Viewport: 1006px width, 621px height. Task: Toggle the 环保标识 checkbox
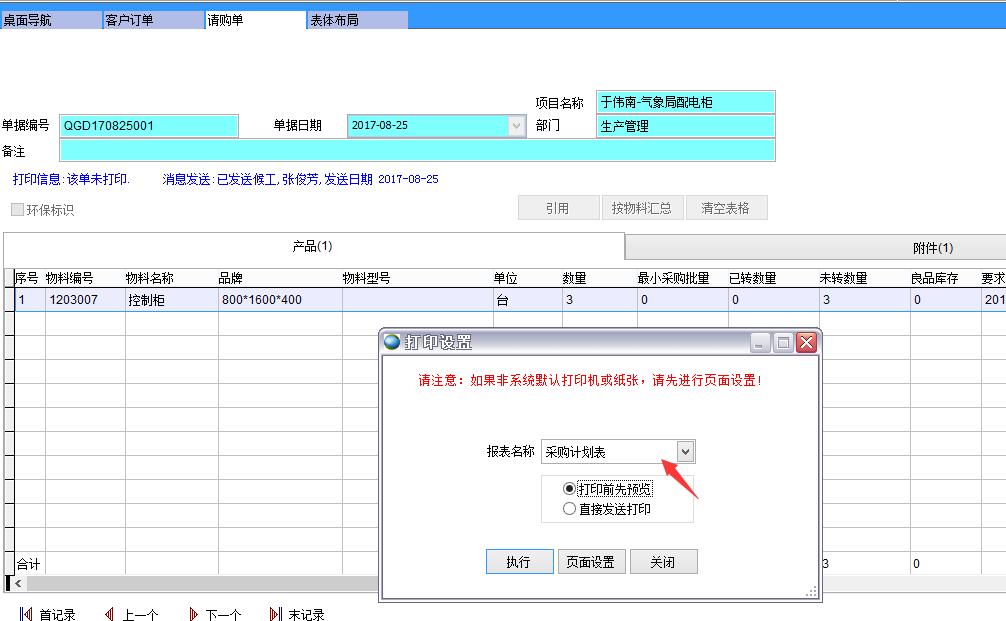tap(17, 210)
